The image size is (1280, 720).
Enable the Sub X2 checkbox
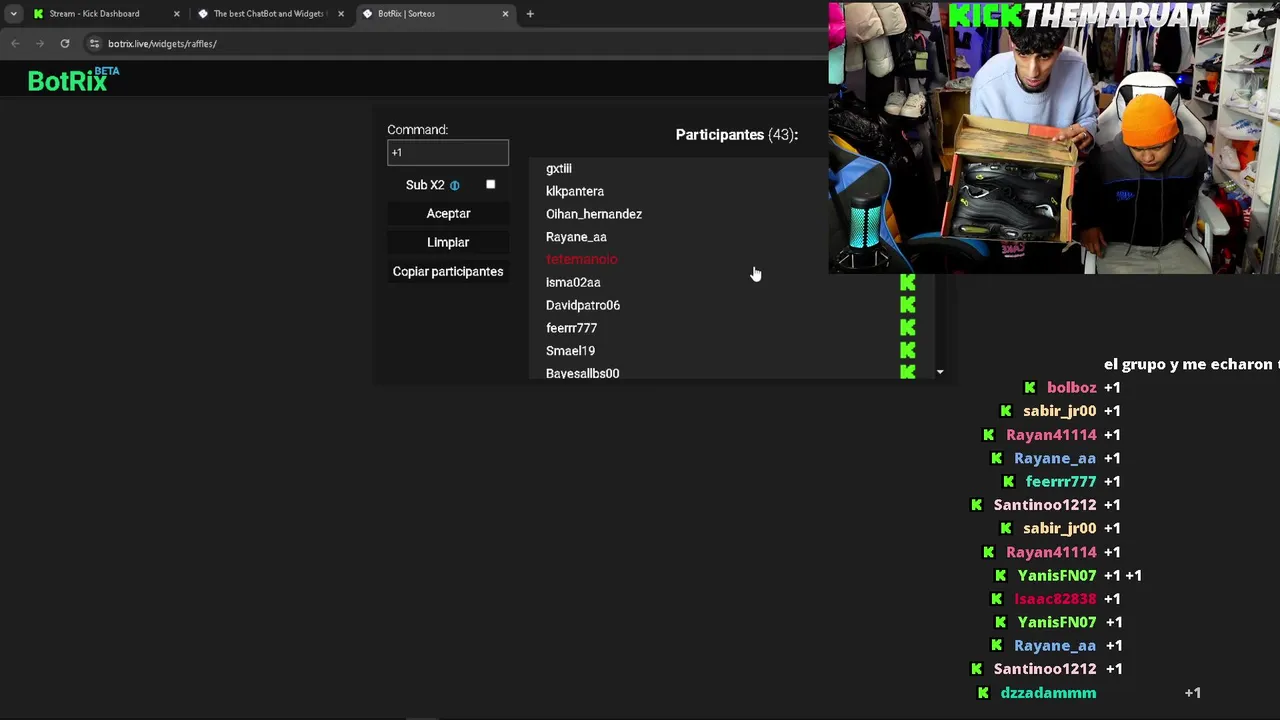[x=490, y=185]
